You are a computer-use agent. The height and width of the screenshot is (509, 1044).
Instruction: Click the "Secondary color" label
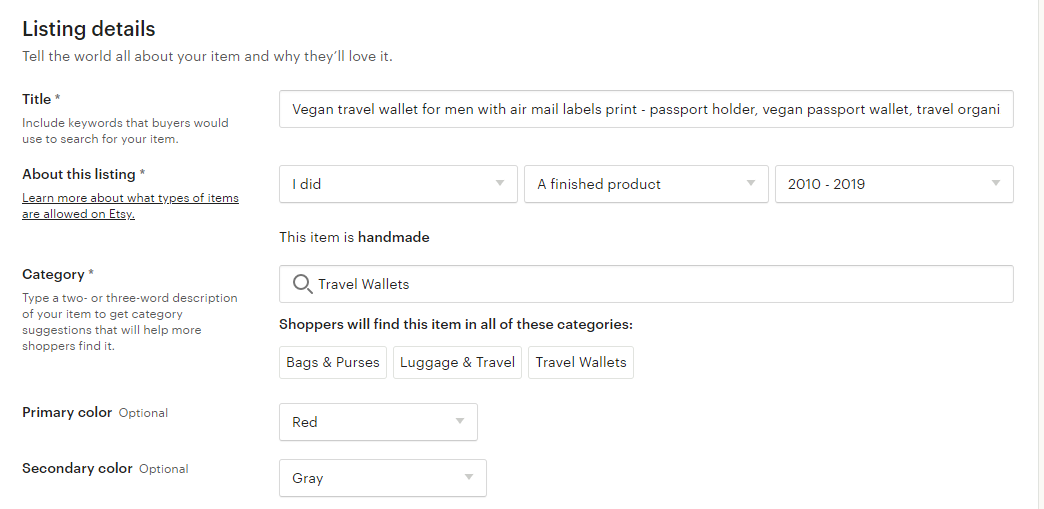77,468
